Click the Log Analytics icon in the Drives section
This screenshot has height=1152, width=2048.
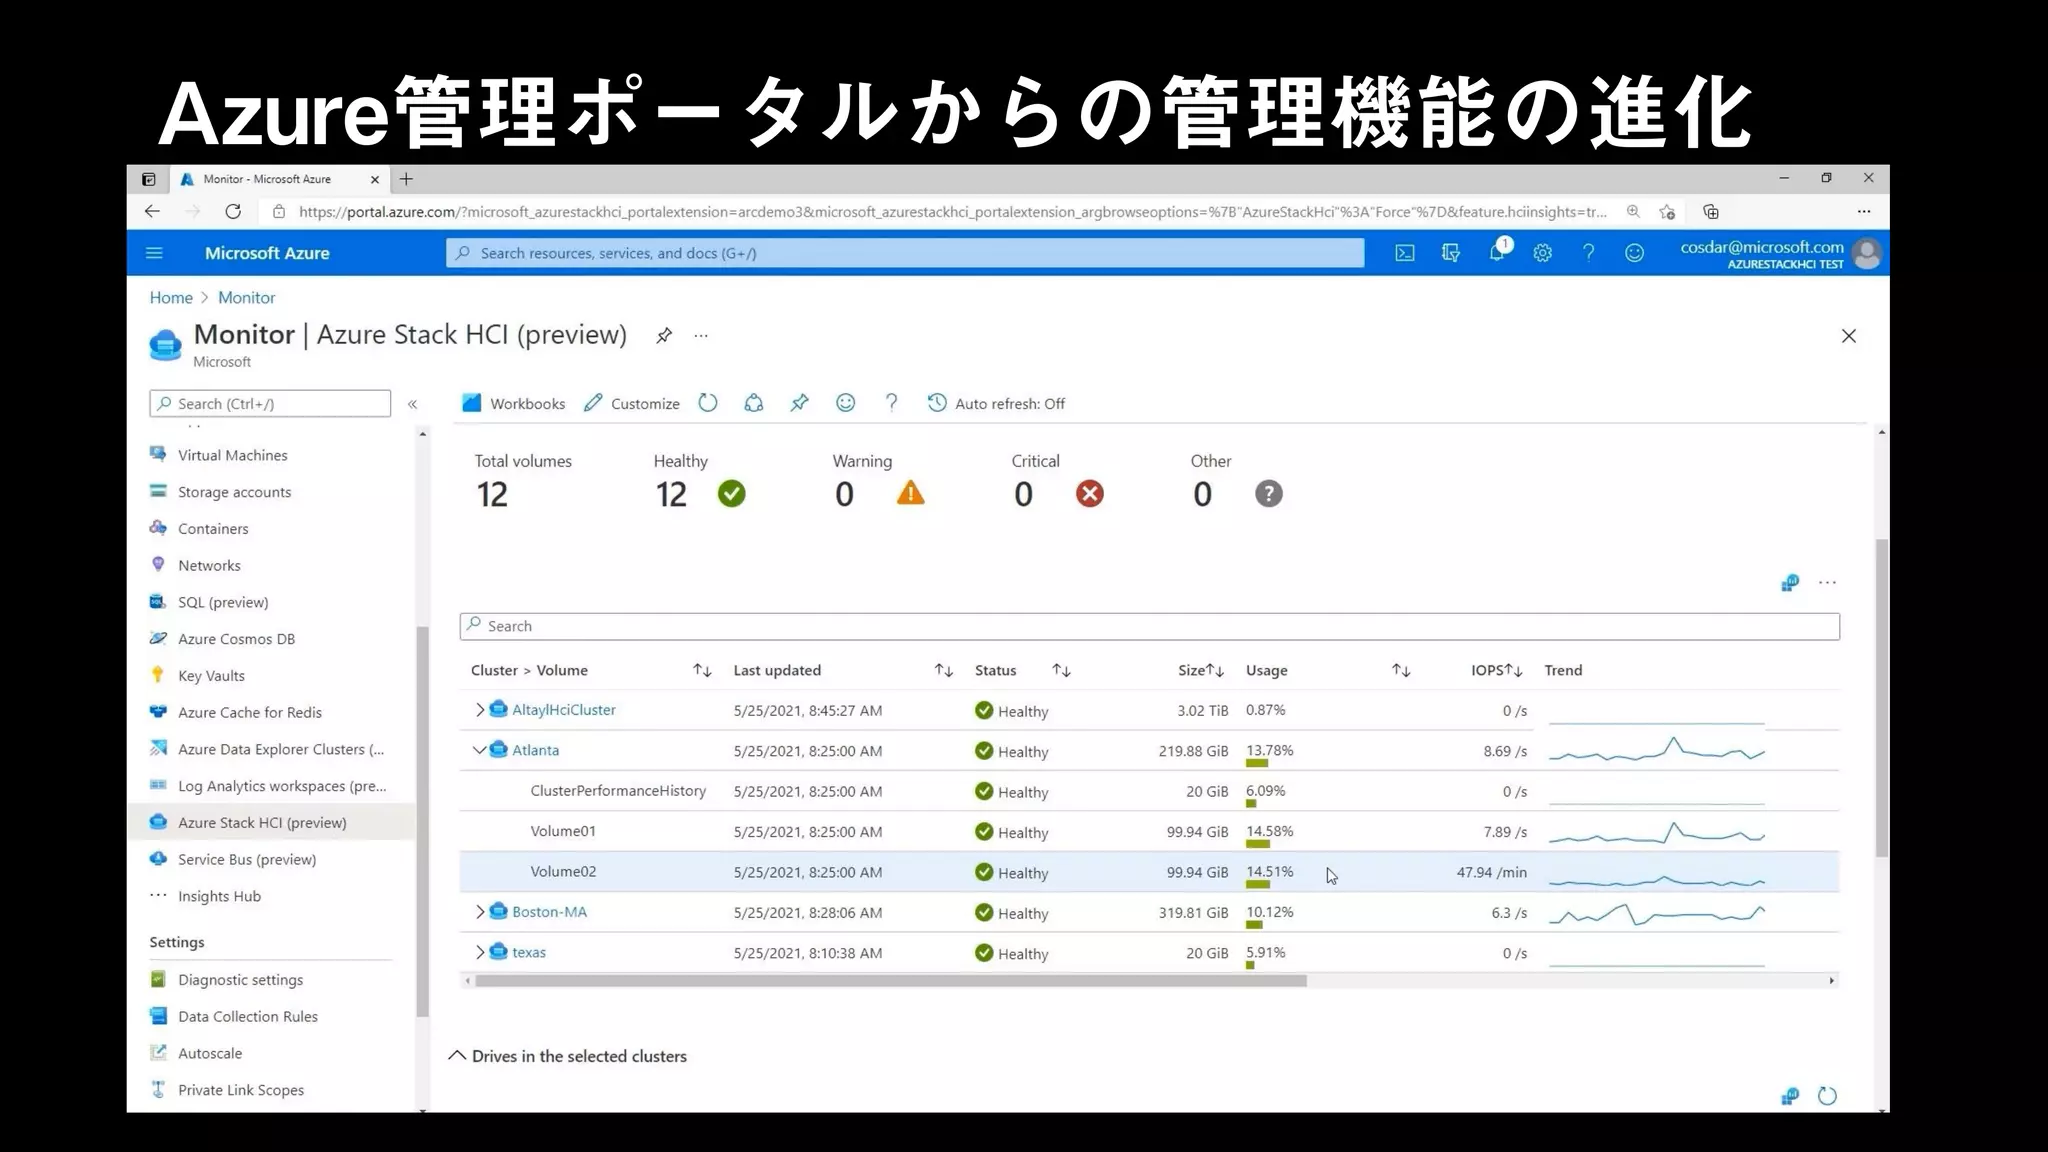1790,1096
